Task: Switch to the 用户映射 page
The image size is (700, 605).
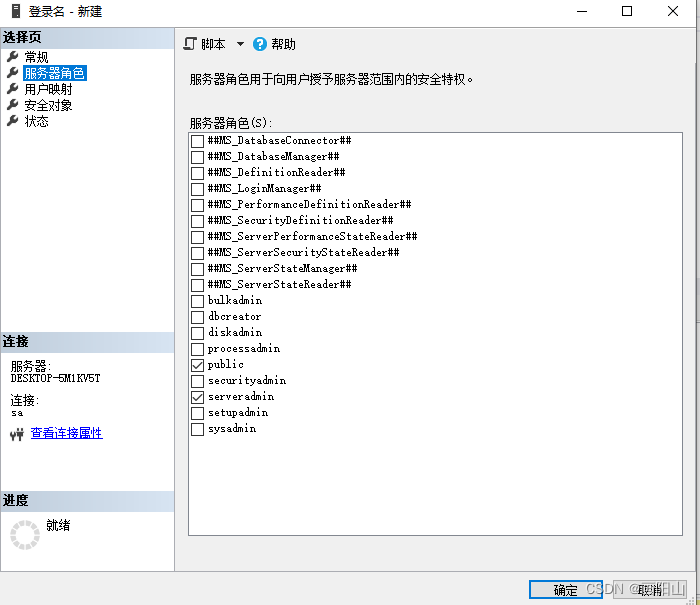Action: (x=48, y=89)
